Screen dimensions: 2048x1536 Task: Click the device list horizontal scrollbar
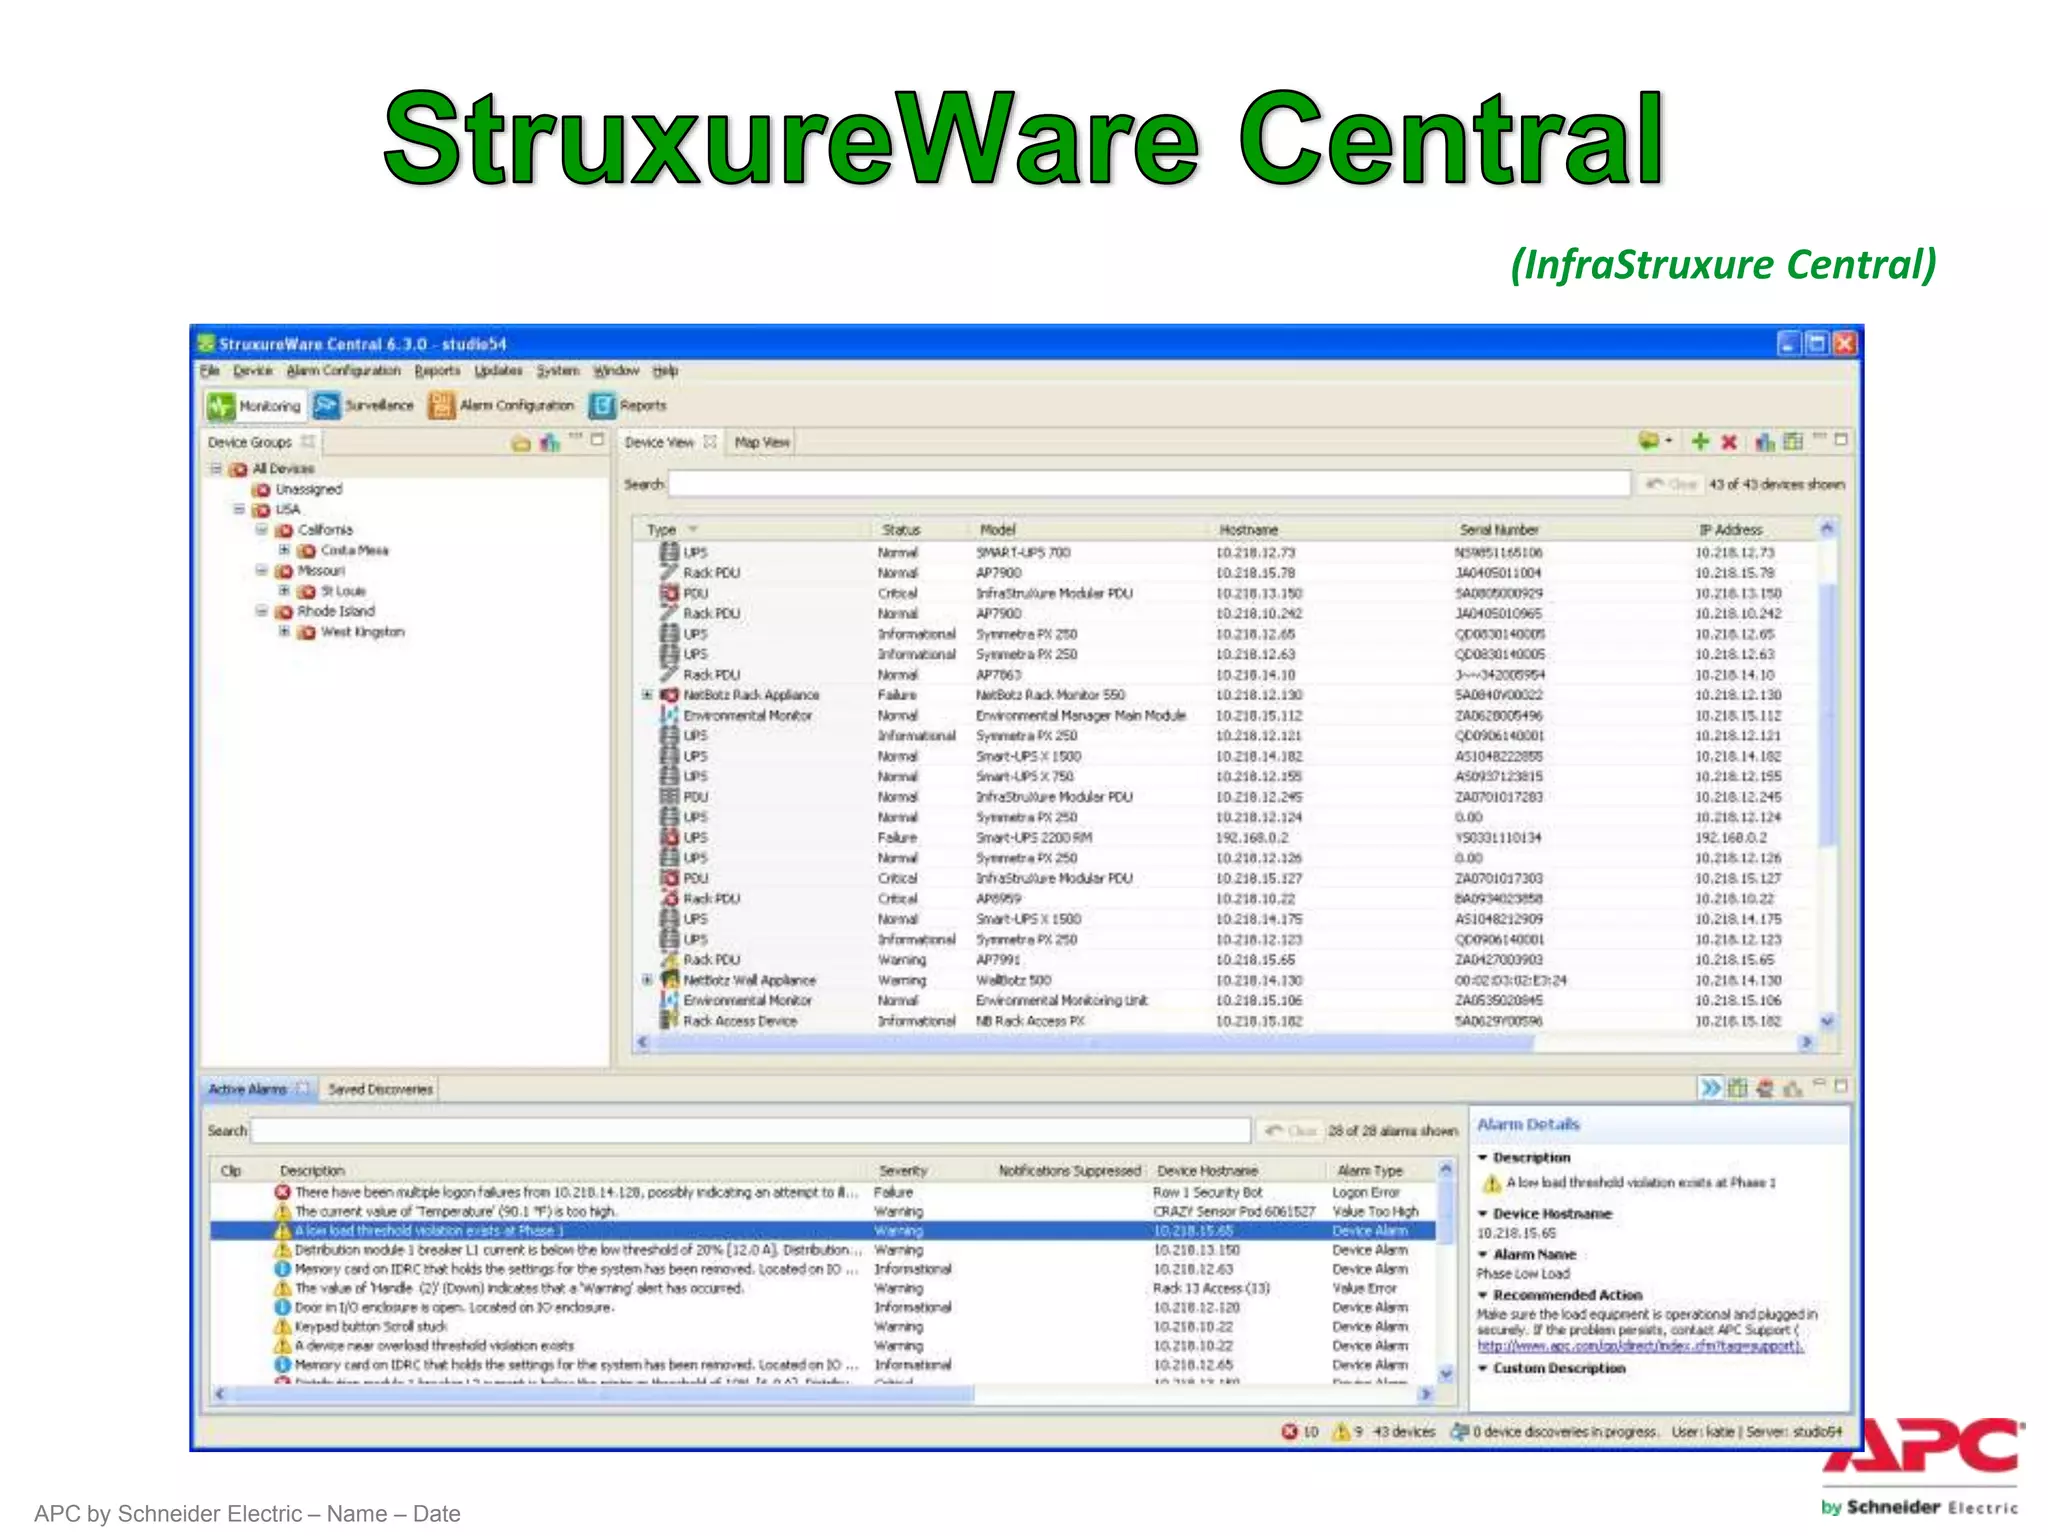[1092, 1042]
